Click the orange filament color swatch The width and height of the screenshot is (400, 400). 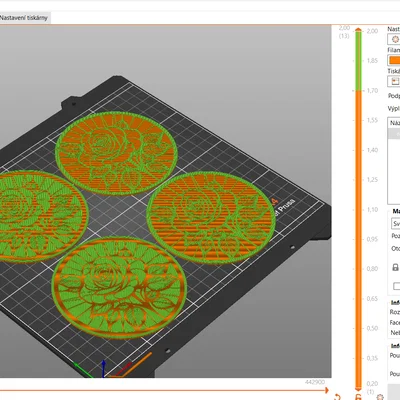point(395,60)
